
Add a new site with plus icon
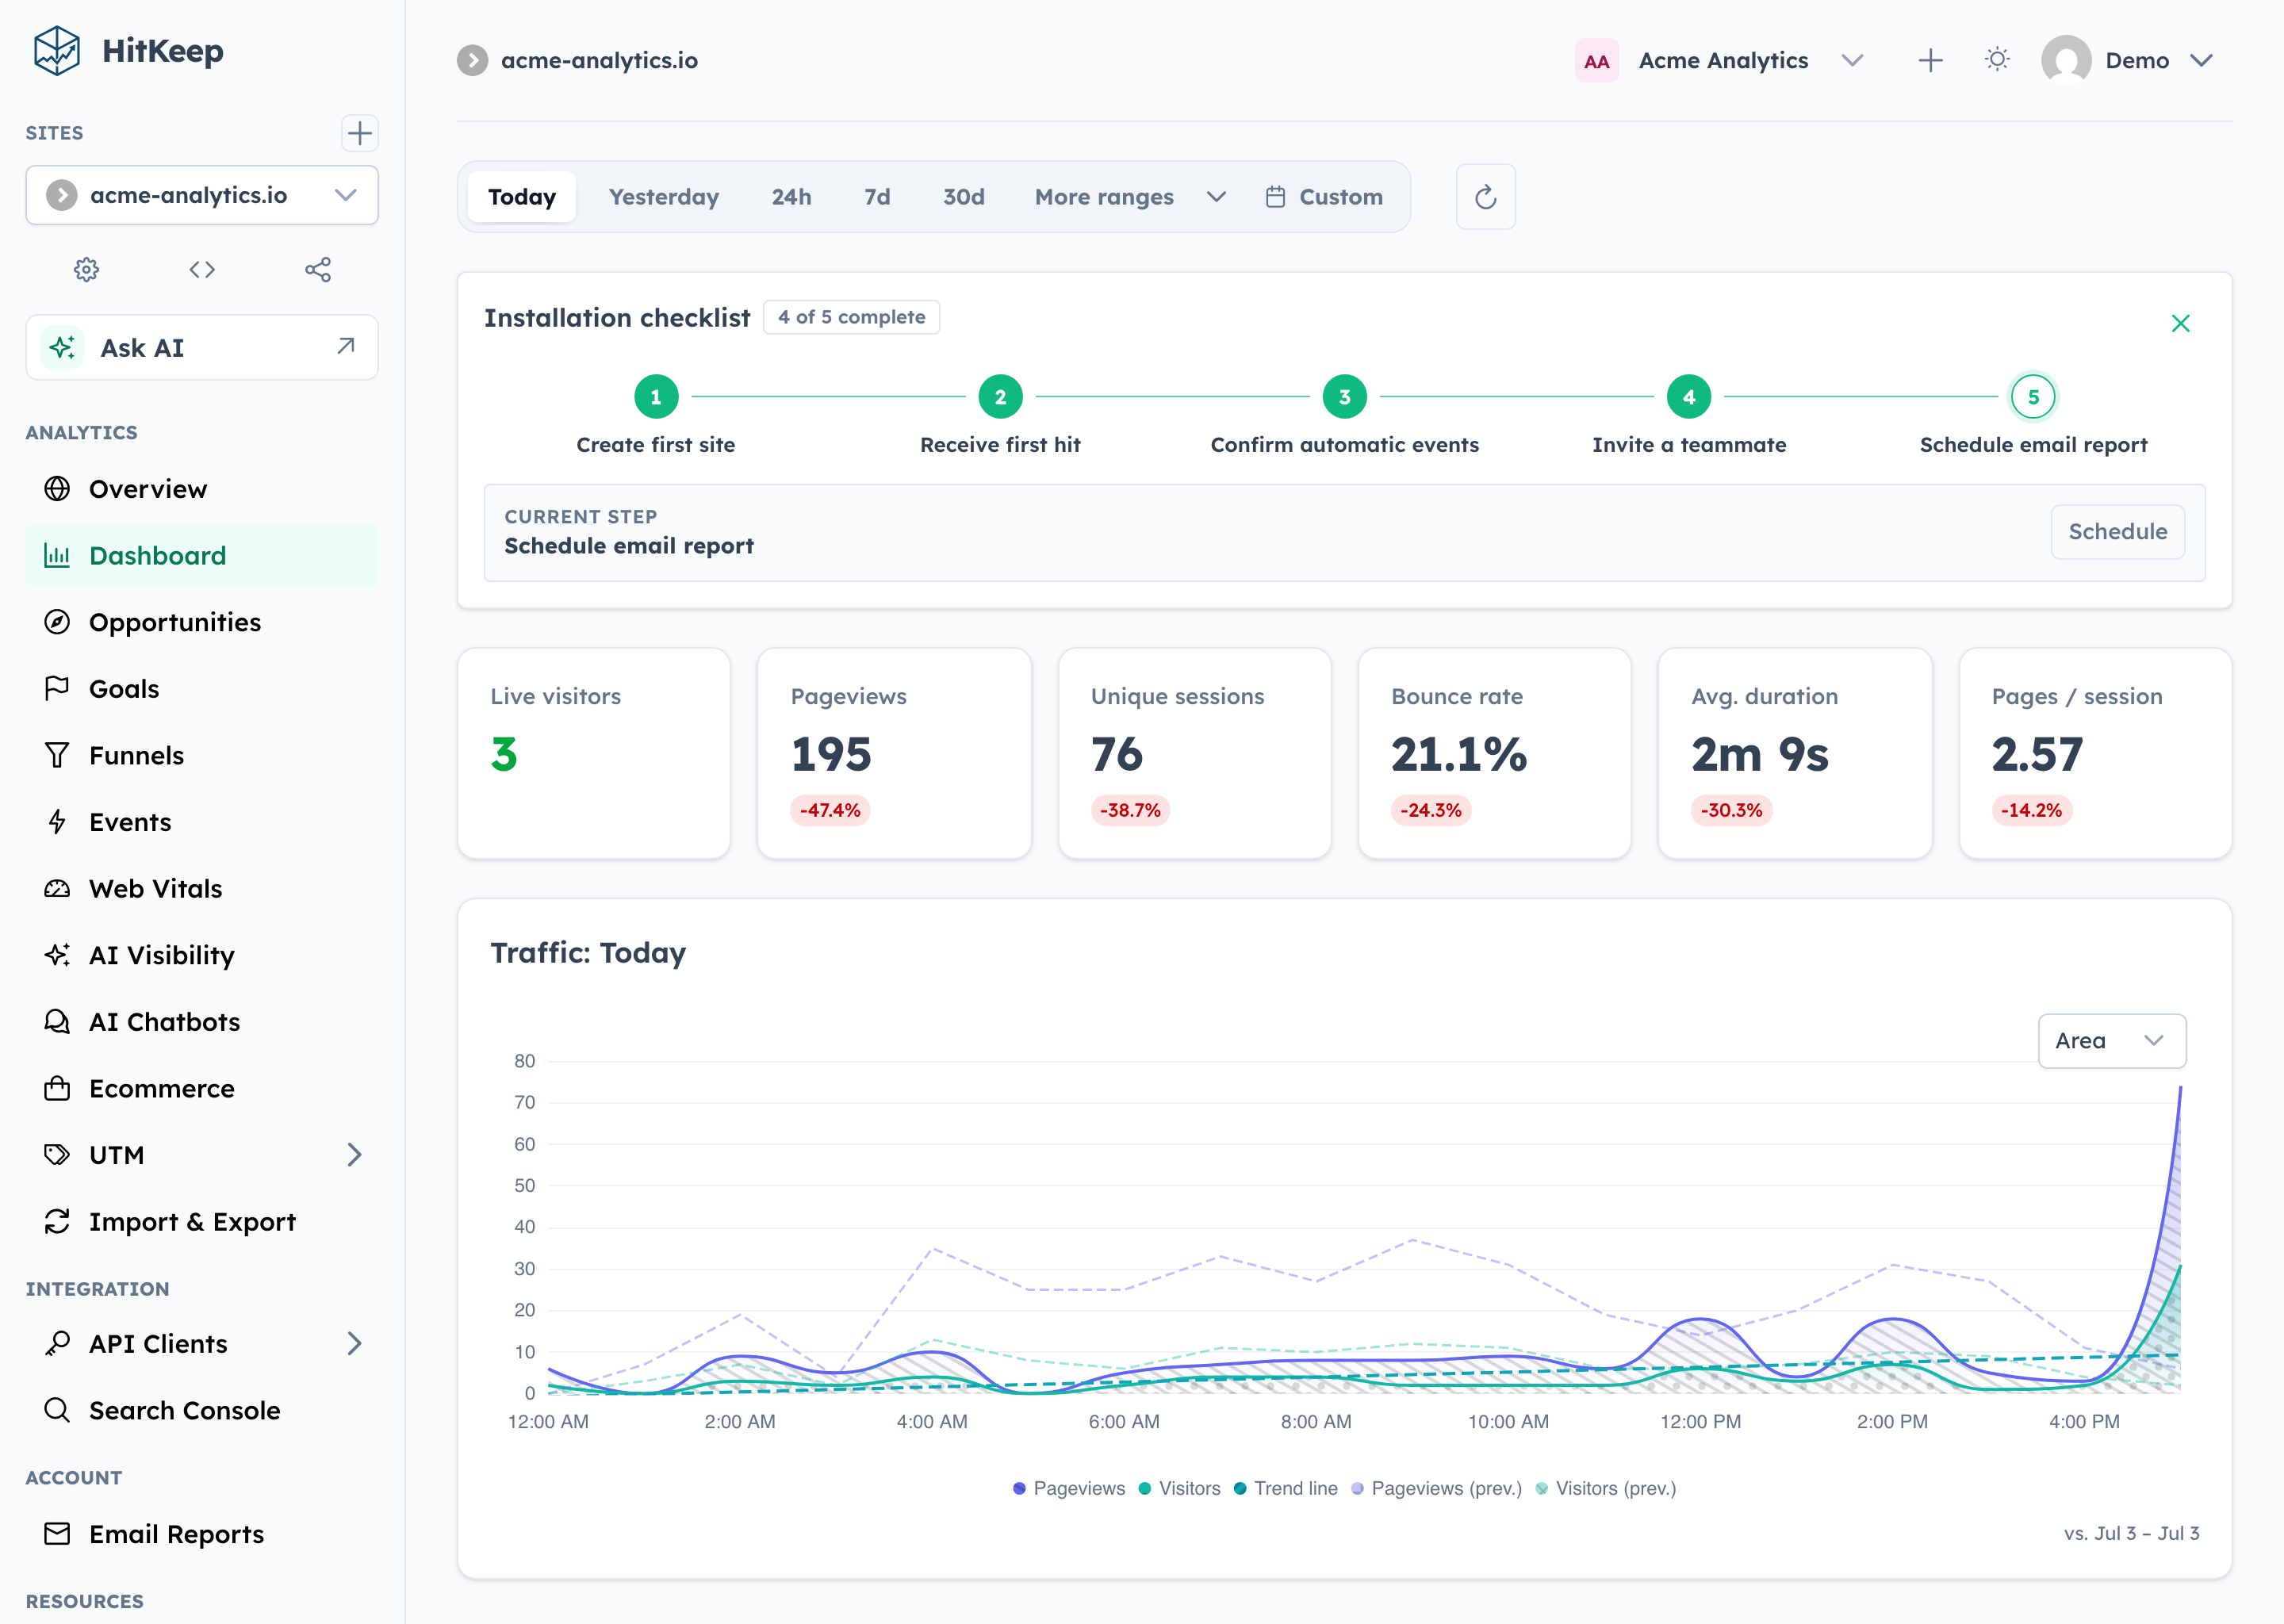tap(359, 133)
